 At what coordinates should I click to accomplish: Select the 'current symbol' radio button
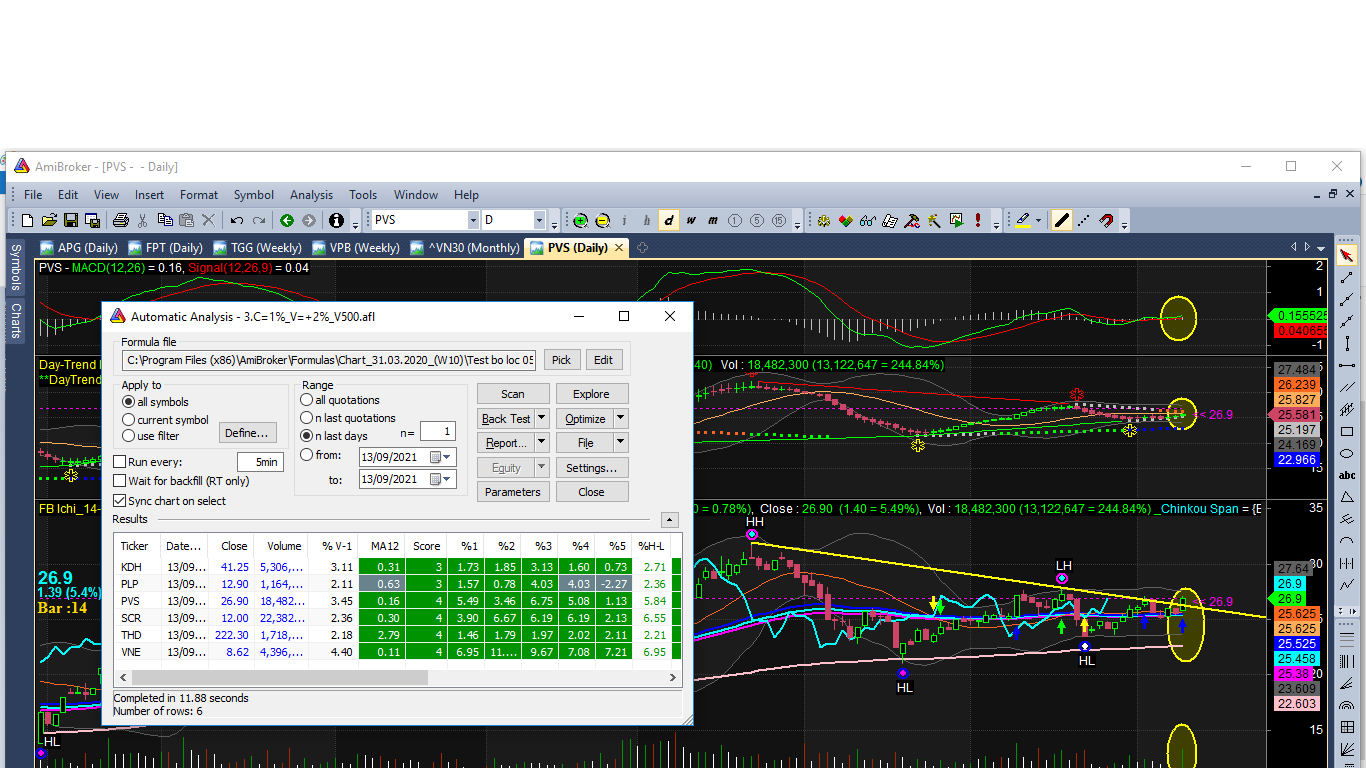(129, 420)
